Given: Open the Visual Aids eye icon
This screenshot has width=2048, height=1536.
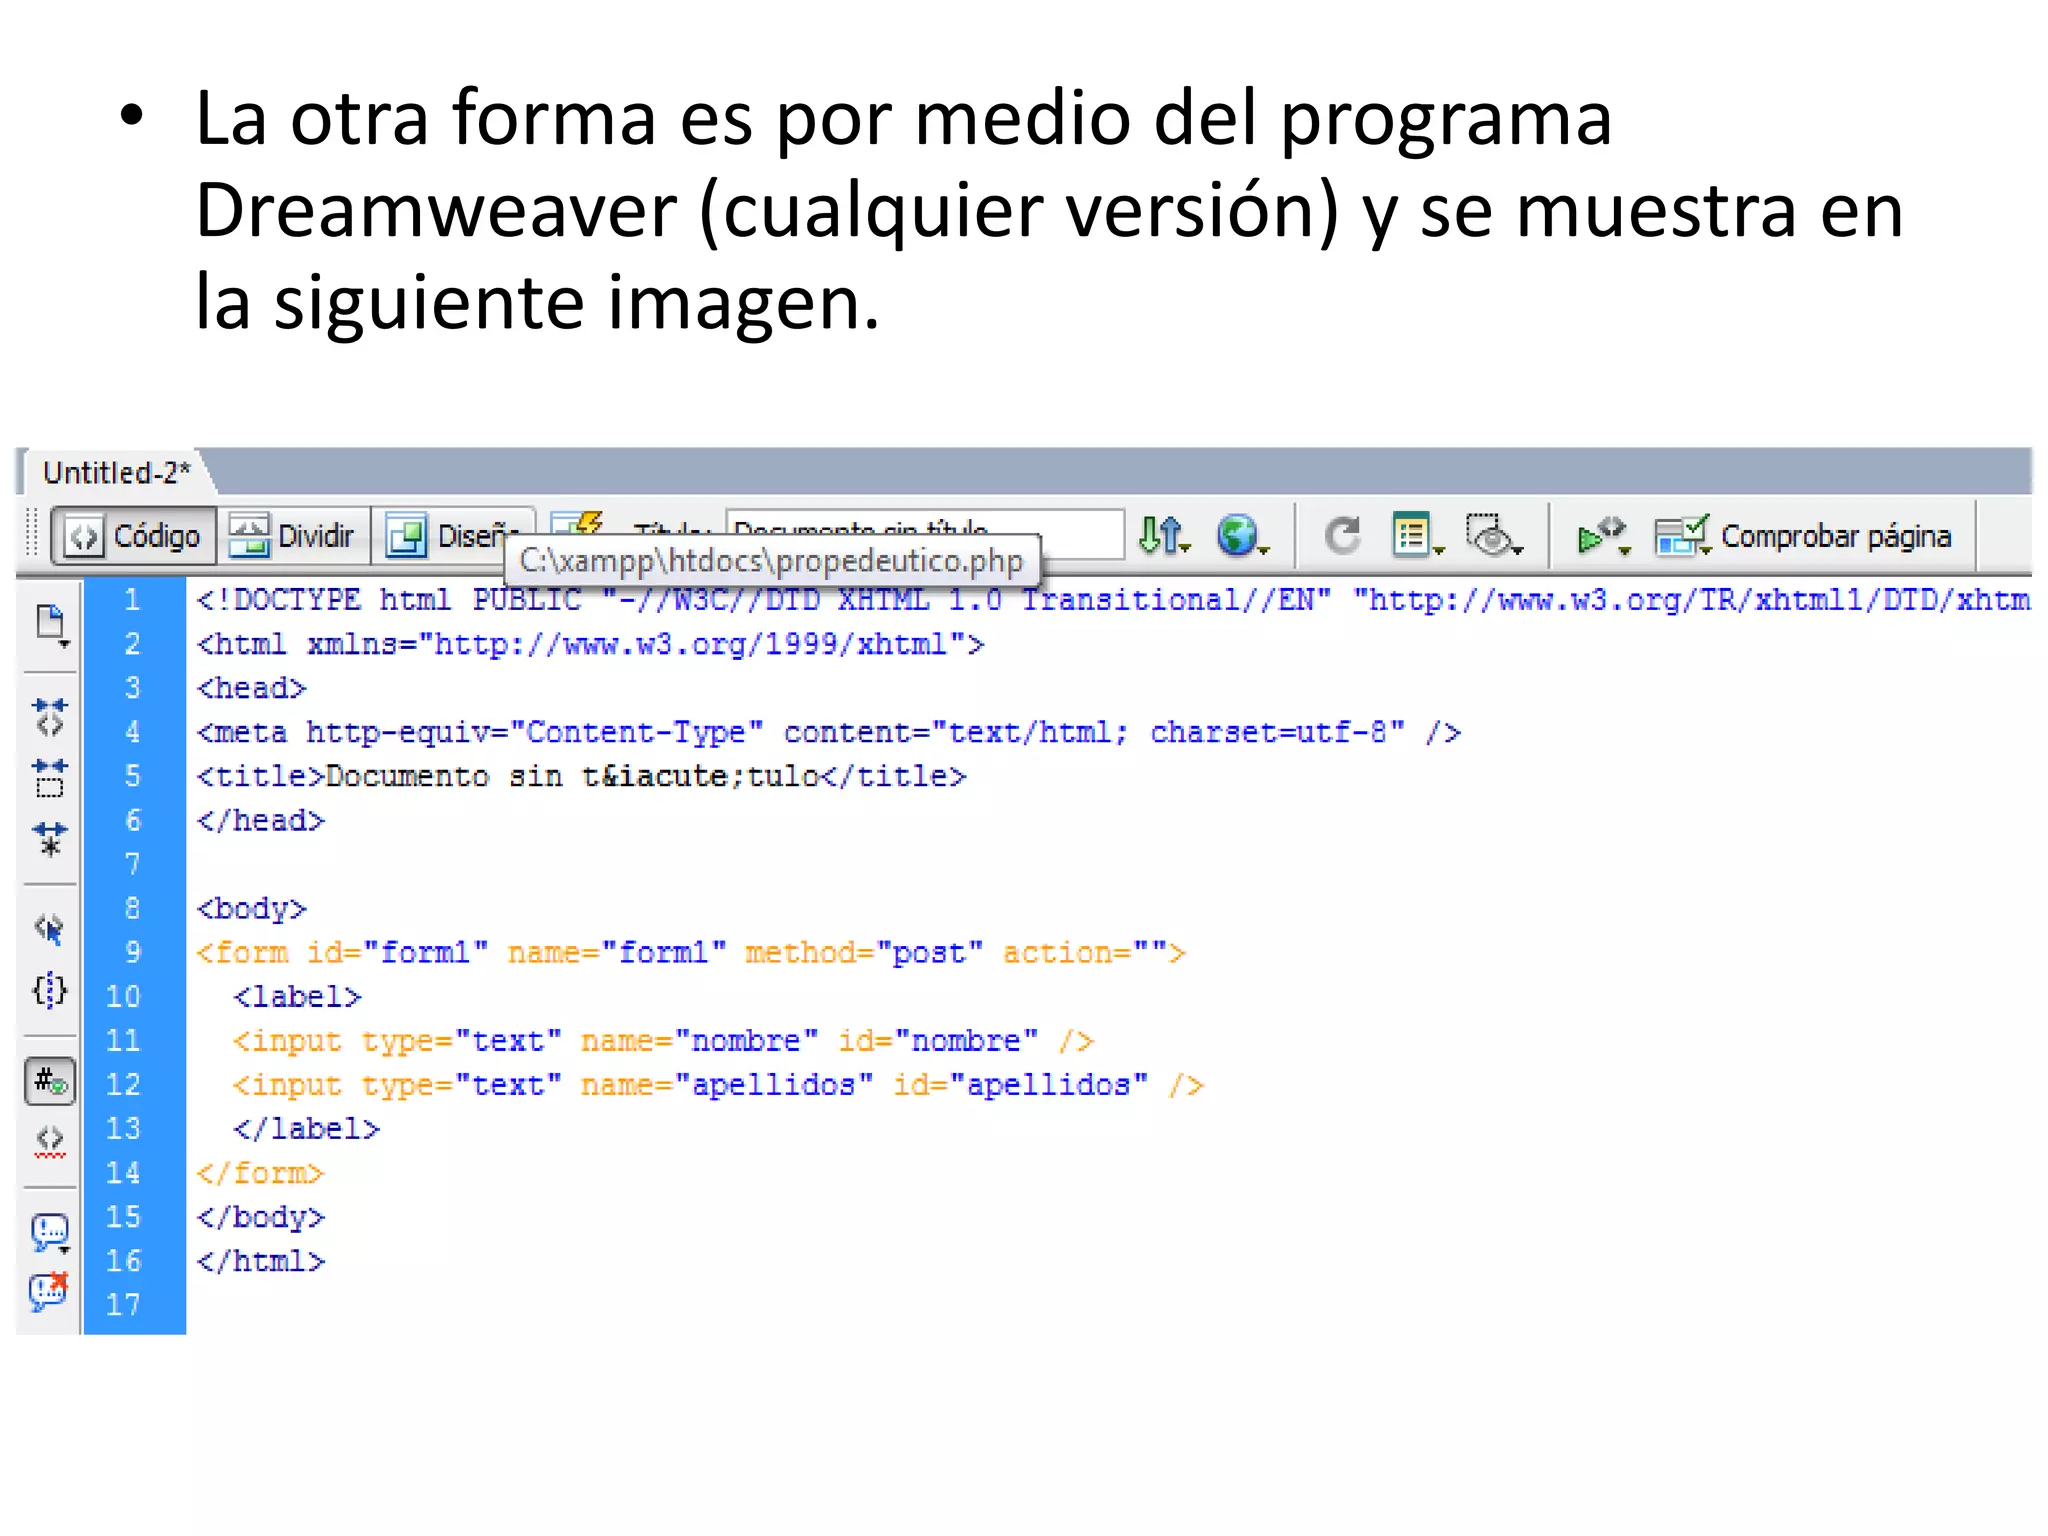Looking at the screenshot, I should tap(1493, 535).
